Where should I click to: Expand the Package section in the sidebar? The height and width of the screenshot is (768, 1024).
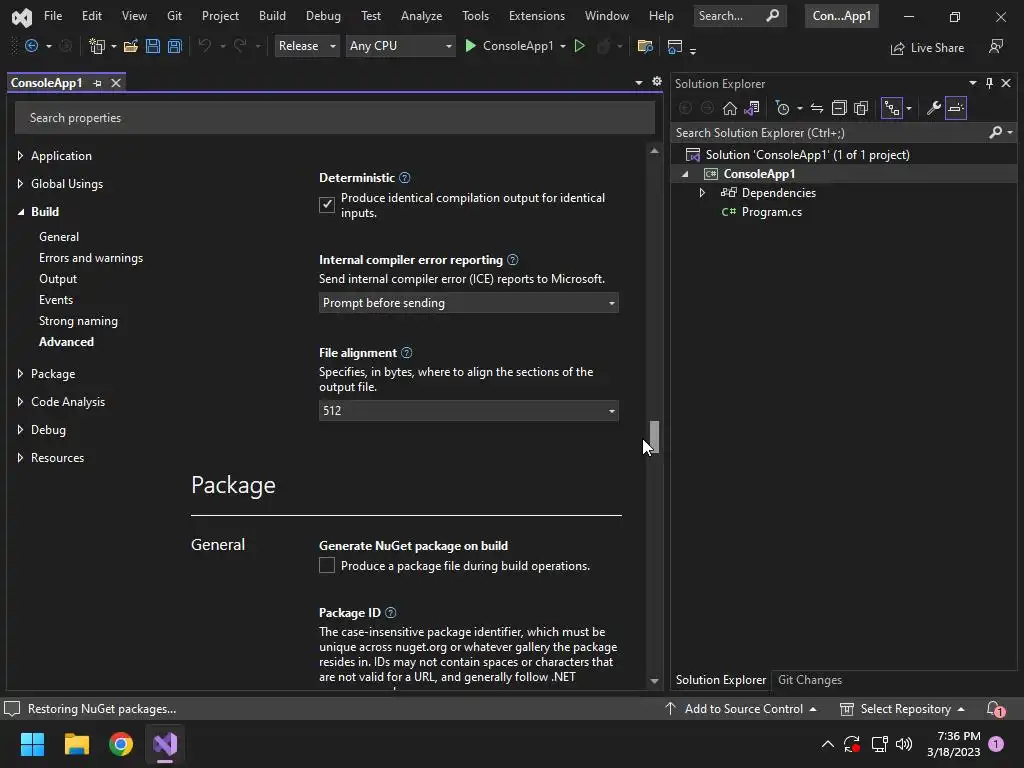pos(20,374)
